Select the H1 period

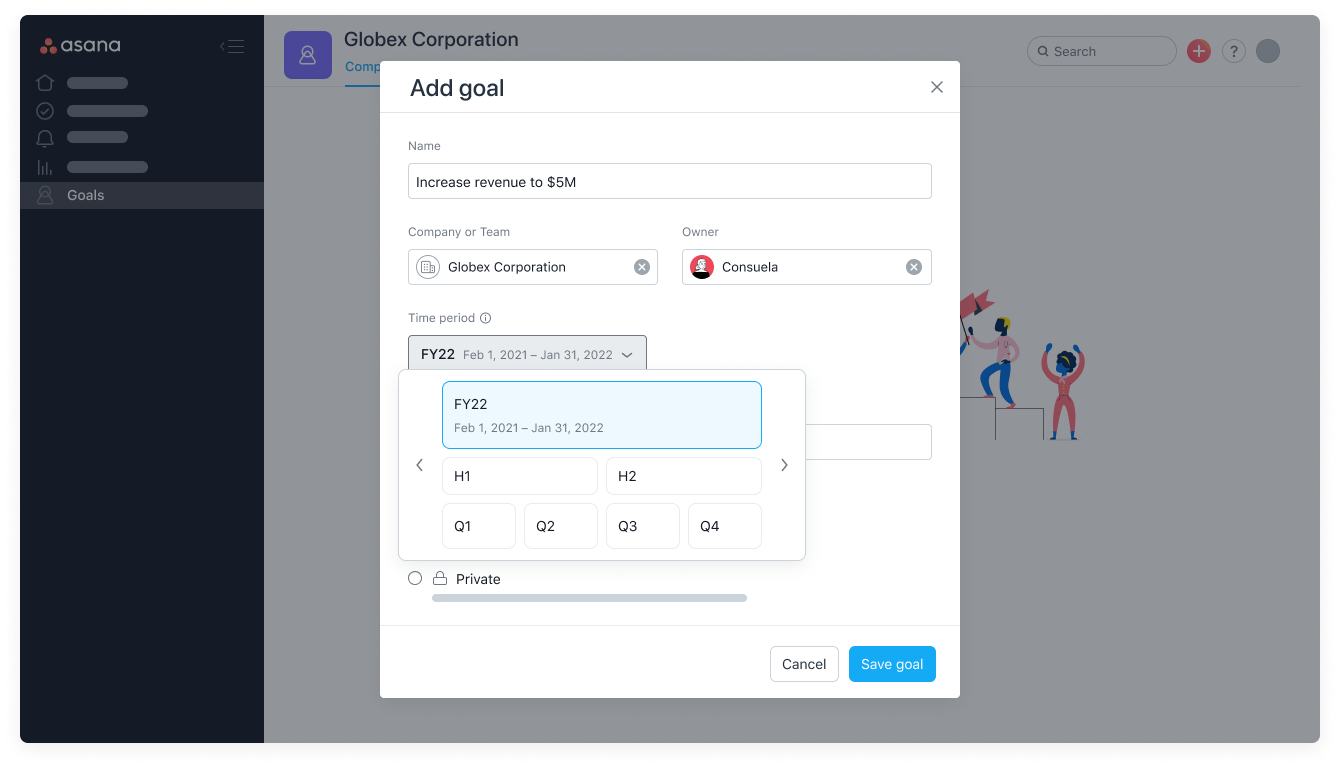coord(520,476)
